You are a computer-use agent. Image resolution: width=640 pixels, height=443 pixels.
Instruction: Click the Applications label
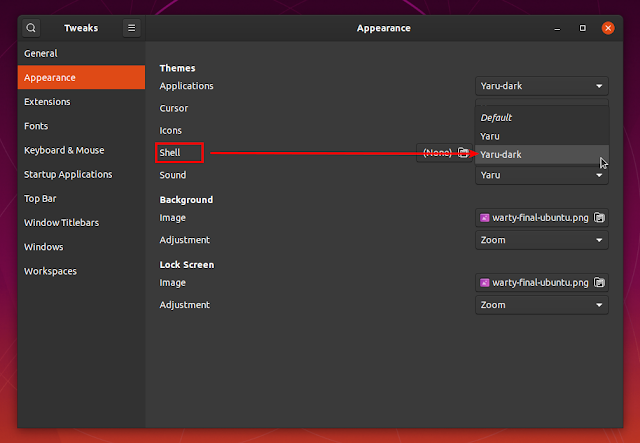[x=186, y=86]
